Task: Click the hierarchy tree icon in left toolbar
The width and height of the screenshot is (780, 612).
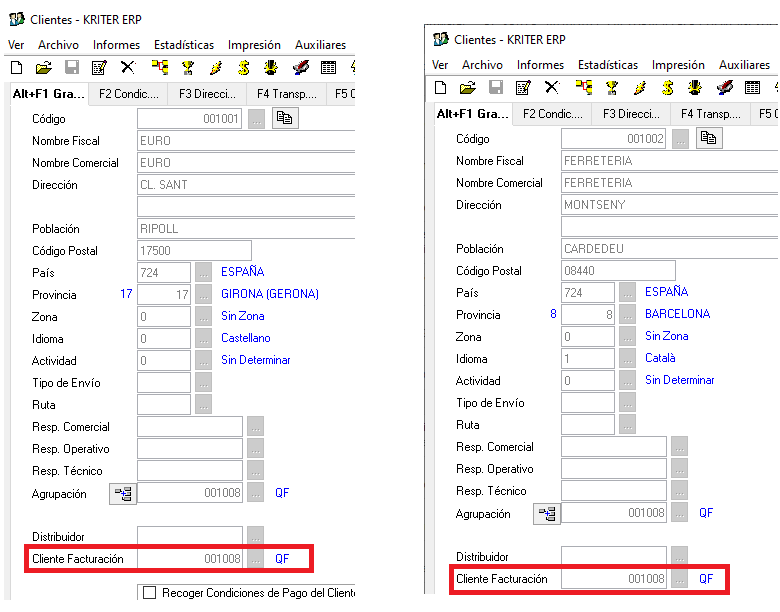Action: (x=159, y=68)
